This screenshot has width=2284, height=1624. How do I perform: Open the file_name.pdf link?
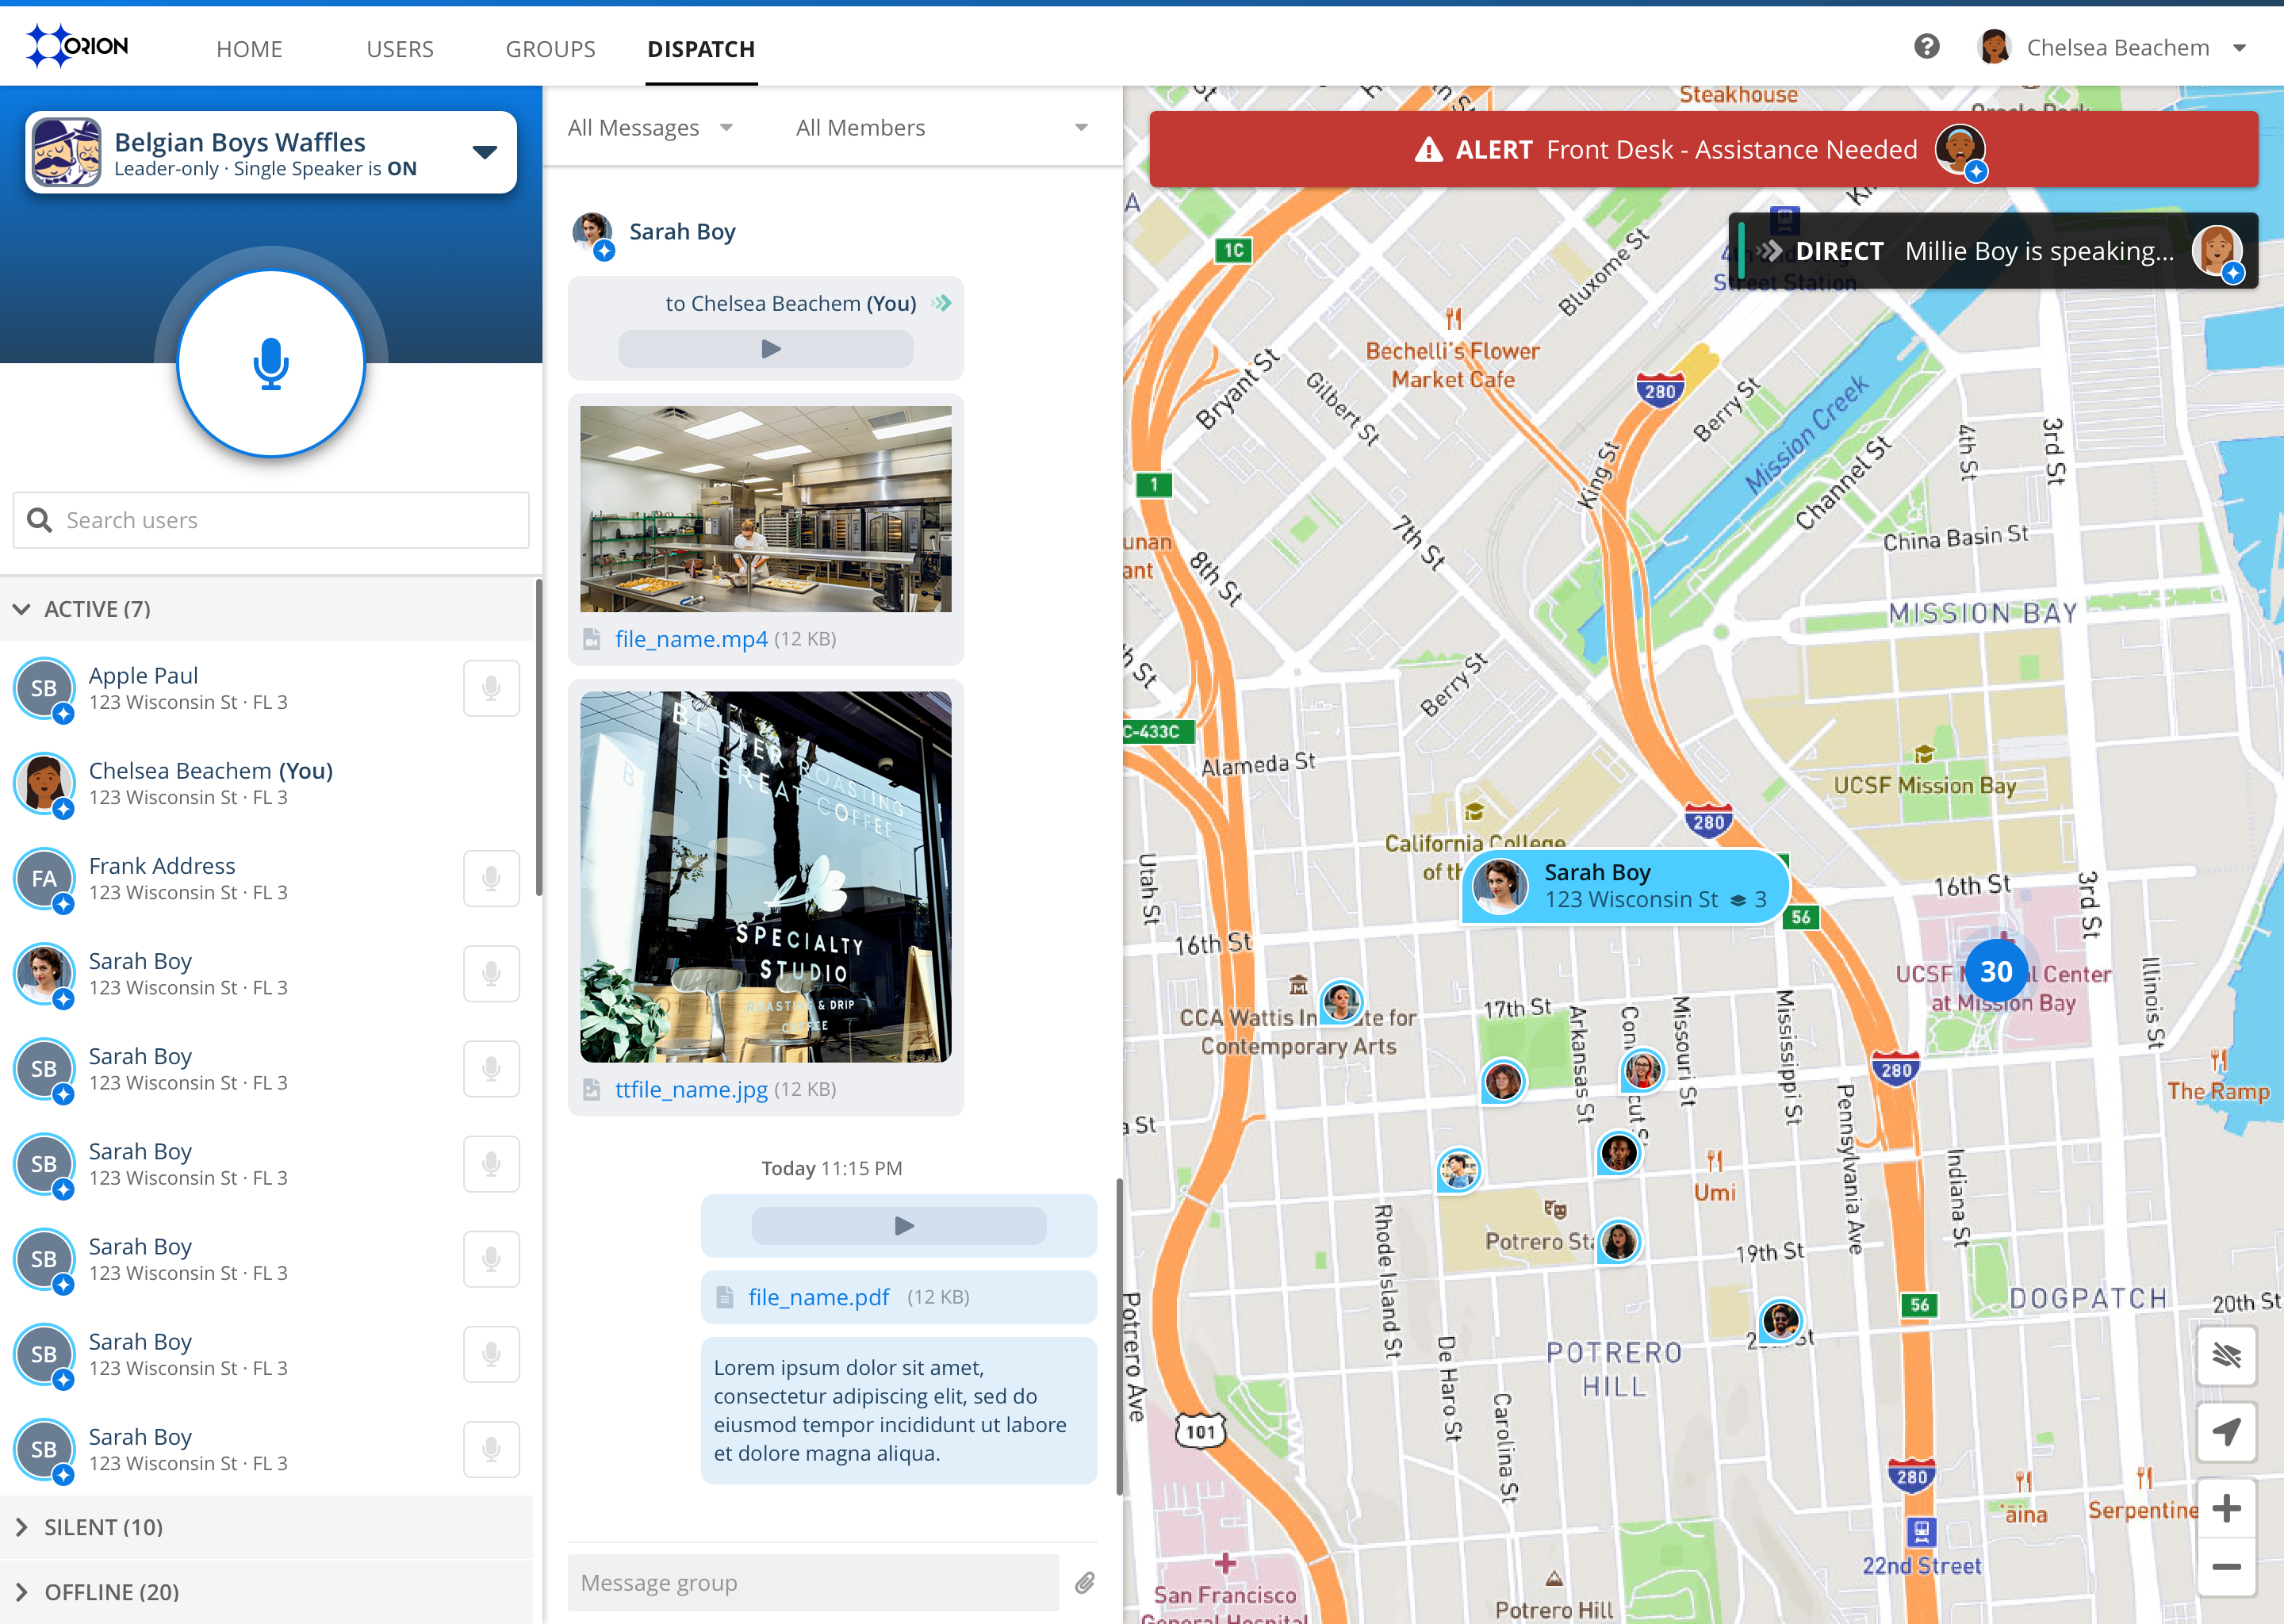pyautogui.click(x=818, y=1297)
